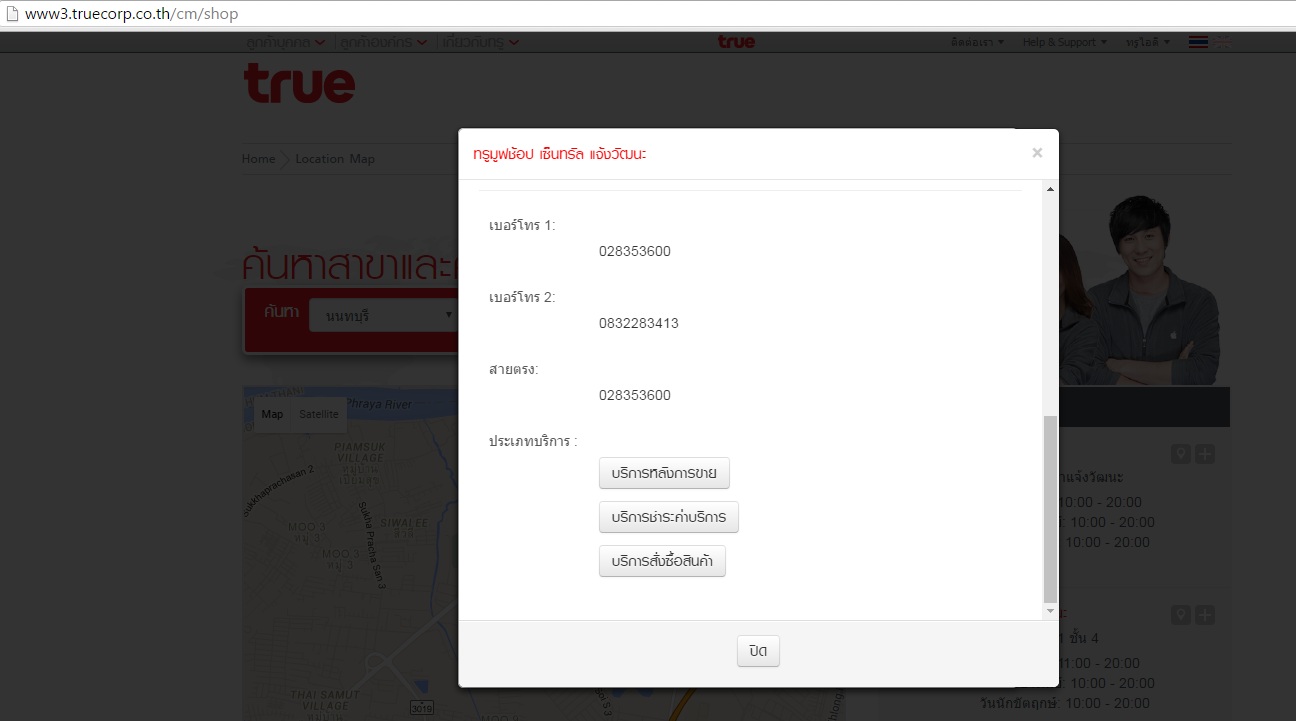Click the บริการสั่งซื้อสินค้า service button
Viewport: 1296px width, 721px height.
point(662,562)
